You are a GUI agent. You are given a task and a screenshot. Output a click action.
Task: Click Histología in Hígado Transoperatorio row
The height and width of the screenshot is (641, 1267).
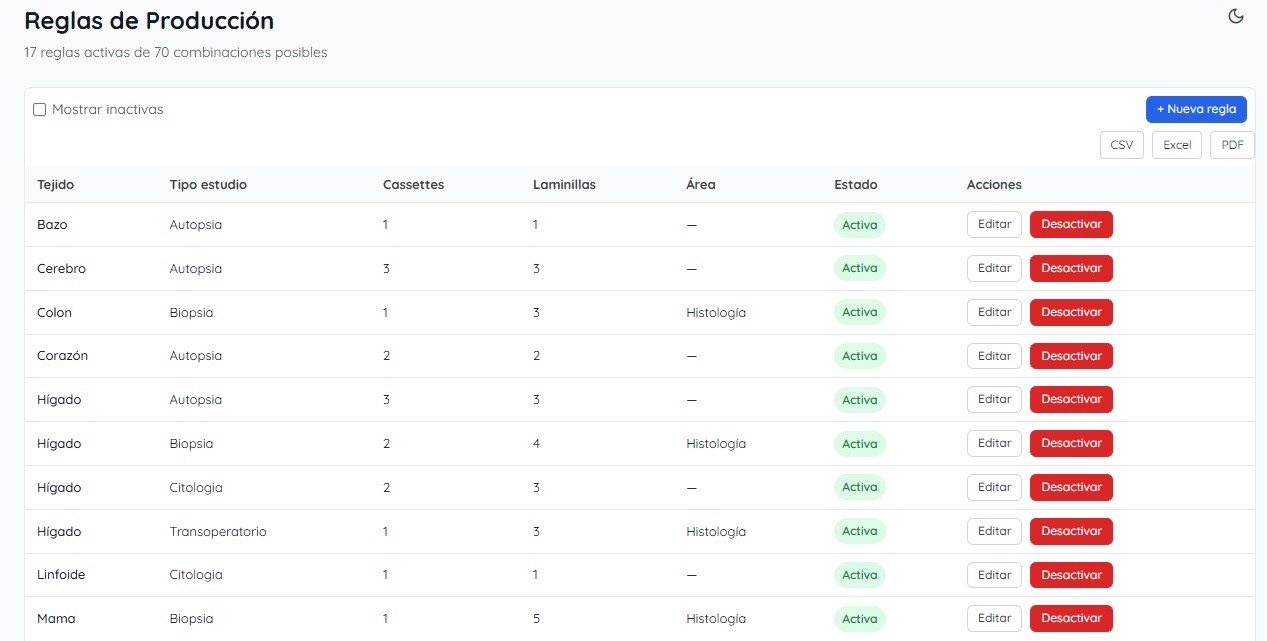[716, 532]
